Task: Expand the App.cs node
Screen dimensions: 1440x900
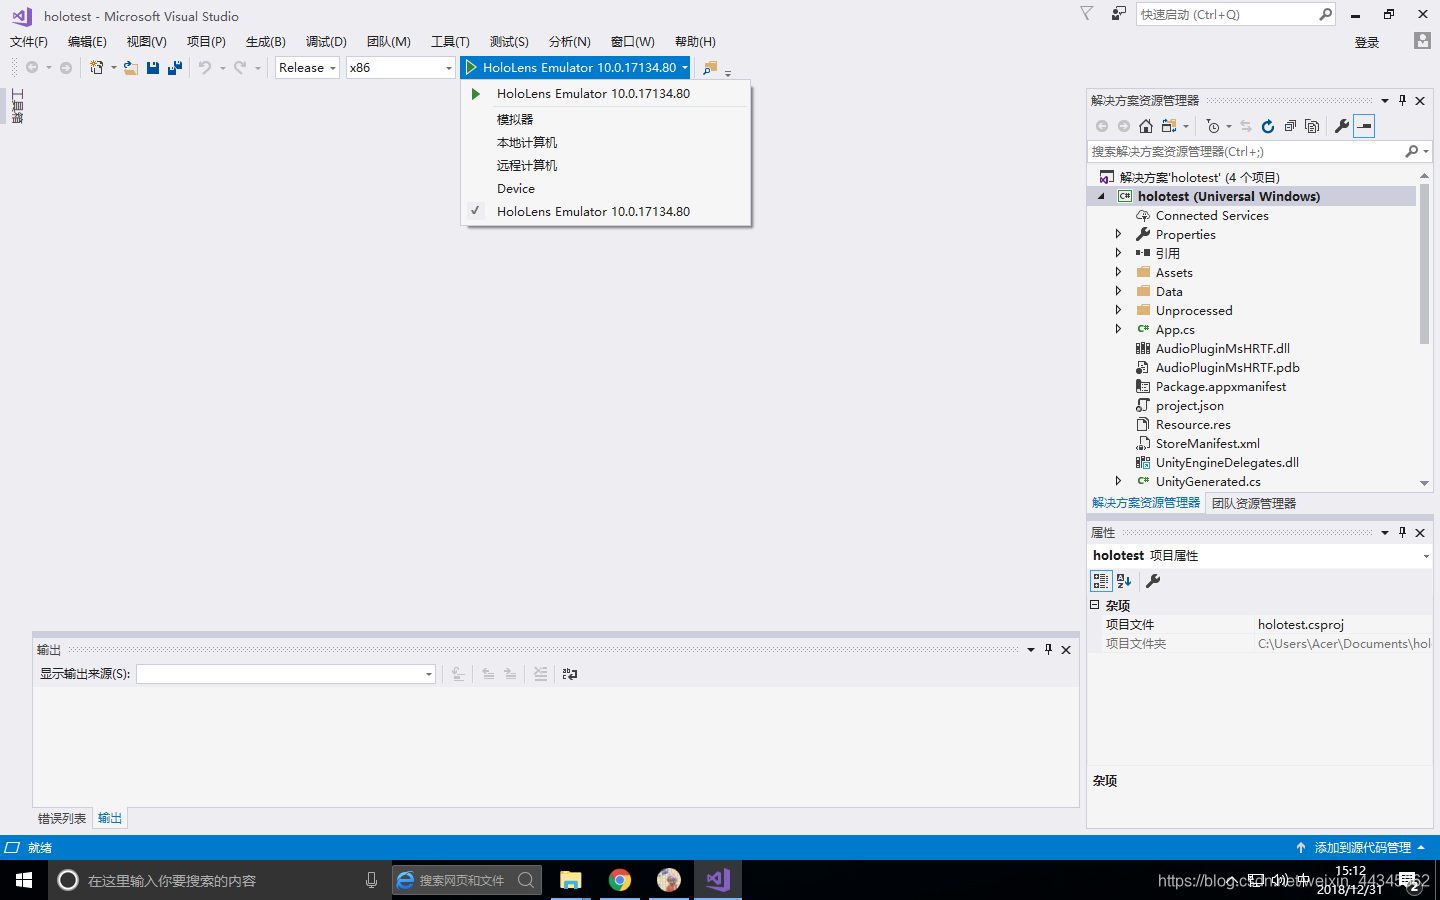Action: click(1118, 329)
